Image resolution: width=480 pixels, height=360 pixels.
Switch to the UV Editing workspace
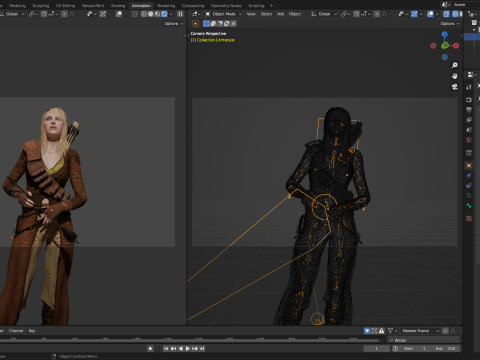click(65, 6)
